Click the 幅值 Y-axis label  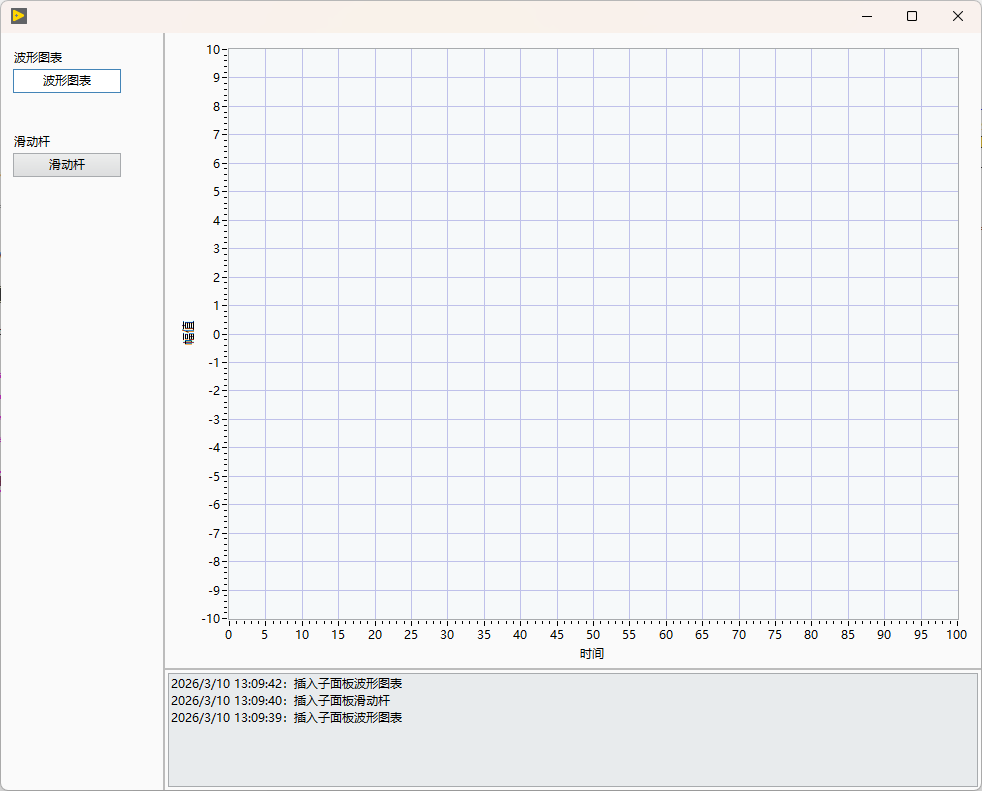click(189, 333)
